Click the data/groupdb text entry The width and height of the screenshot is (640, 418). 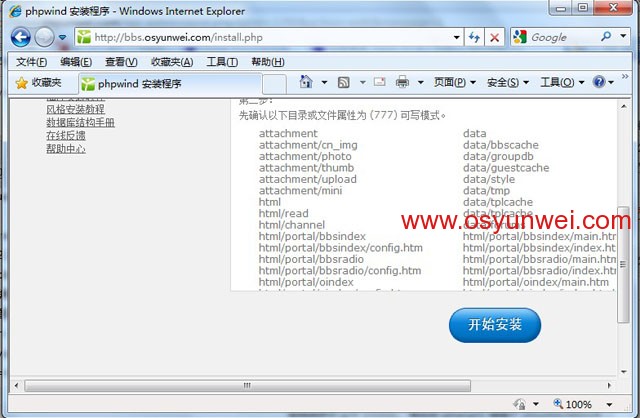coord(498,156)
